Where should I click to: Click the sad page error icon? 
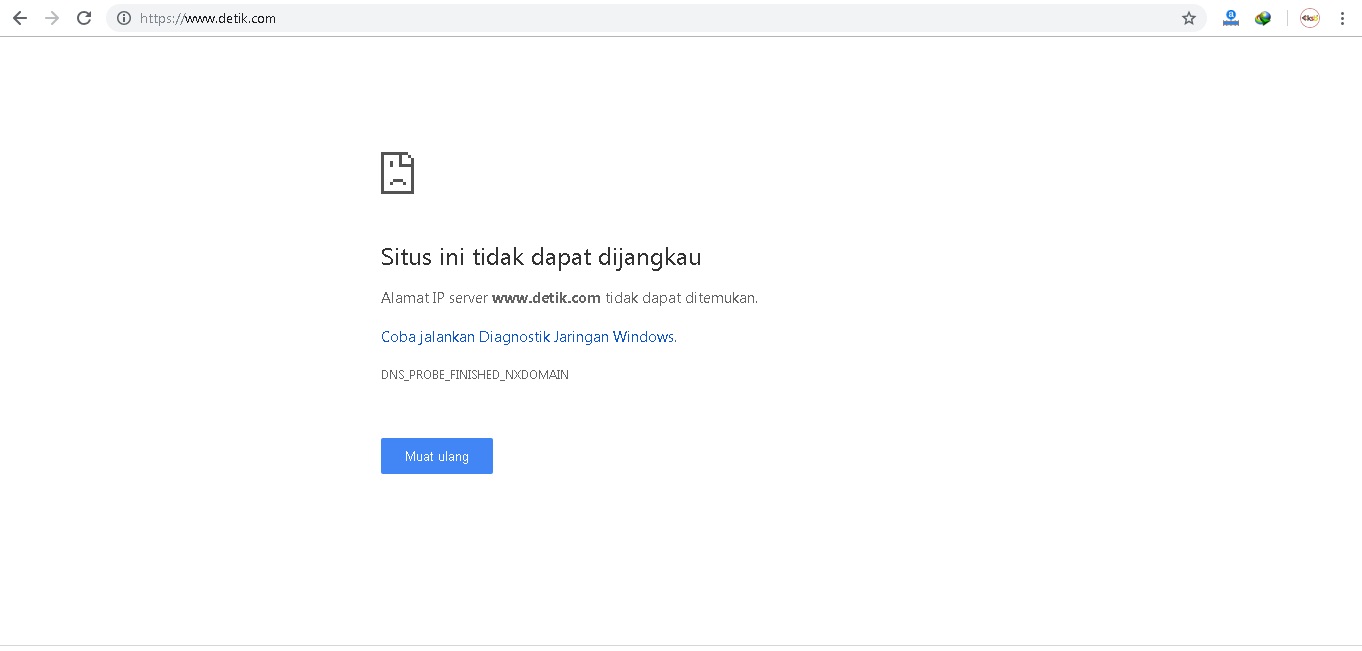397,173
